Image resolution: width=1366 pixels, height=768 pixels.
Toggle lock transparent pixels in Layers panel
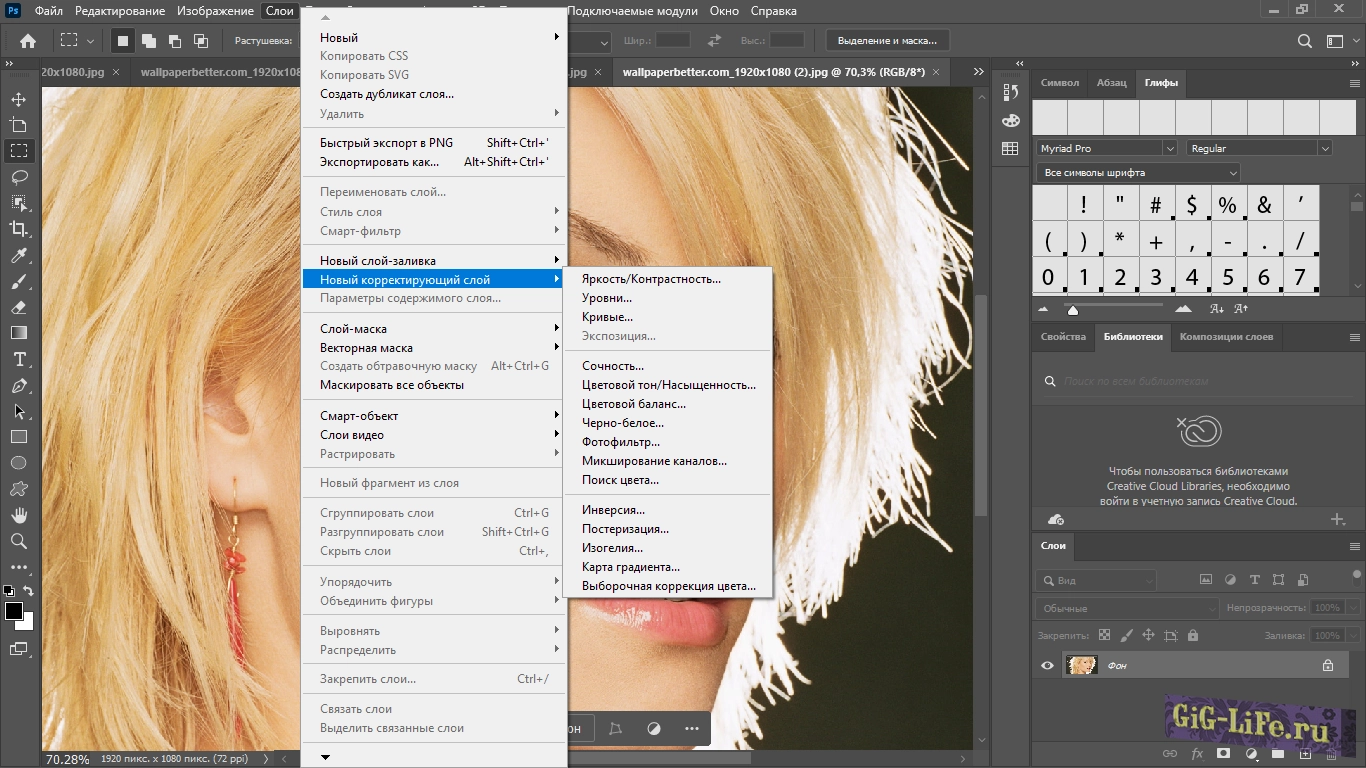click(x=1104, y=635)
